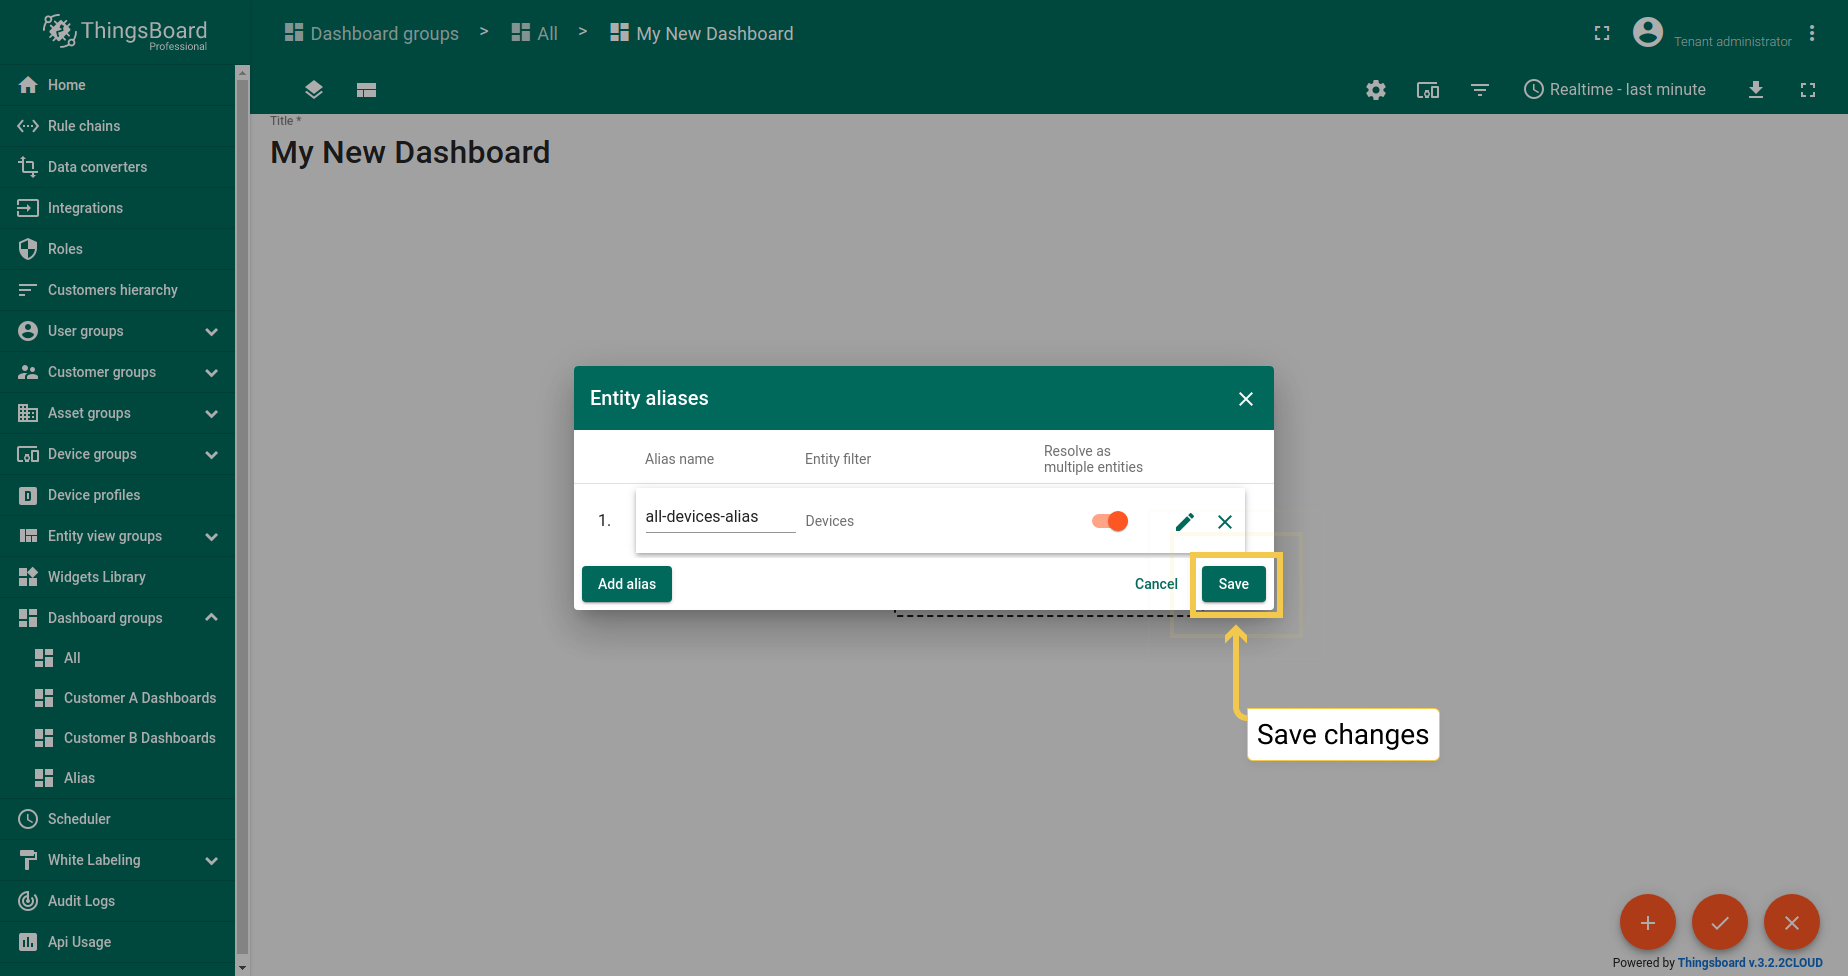Expand White Labeling chevron

[211, 860]
